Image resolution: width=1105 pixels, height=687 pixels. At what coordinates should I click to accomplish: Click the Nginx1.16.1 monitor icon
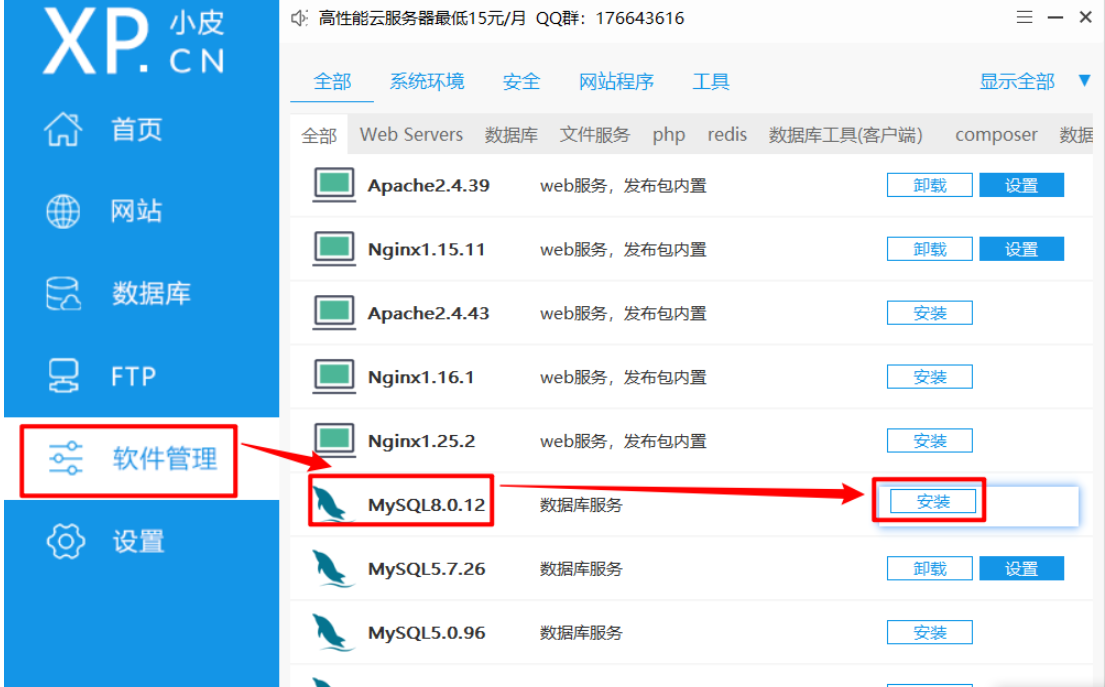point(334,377)
